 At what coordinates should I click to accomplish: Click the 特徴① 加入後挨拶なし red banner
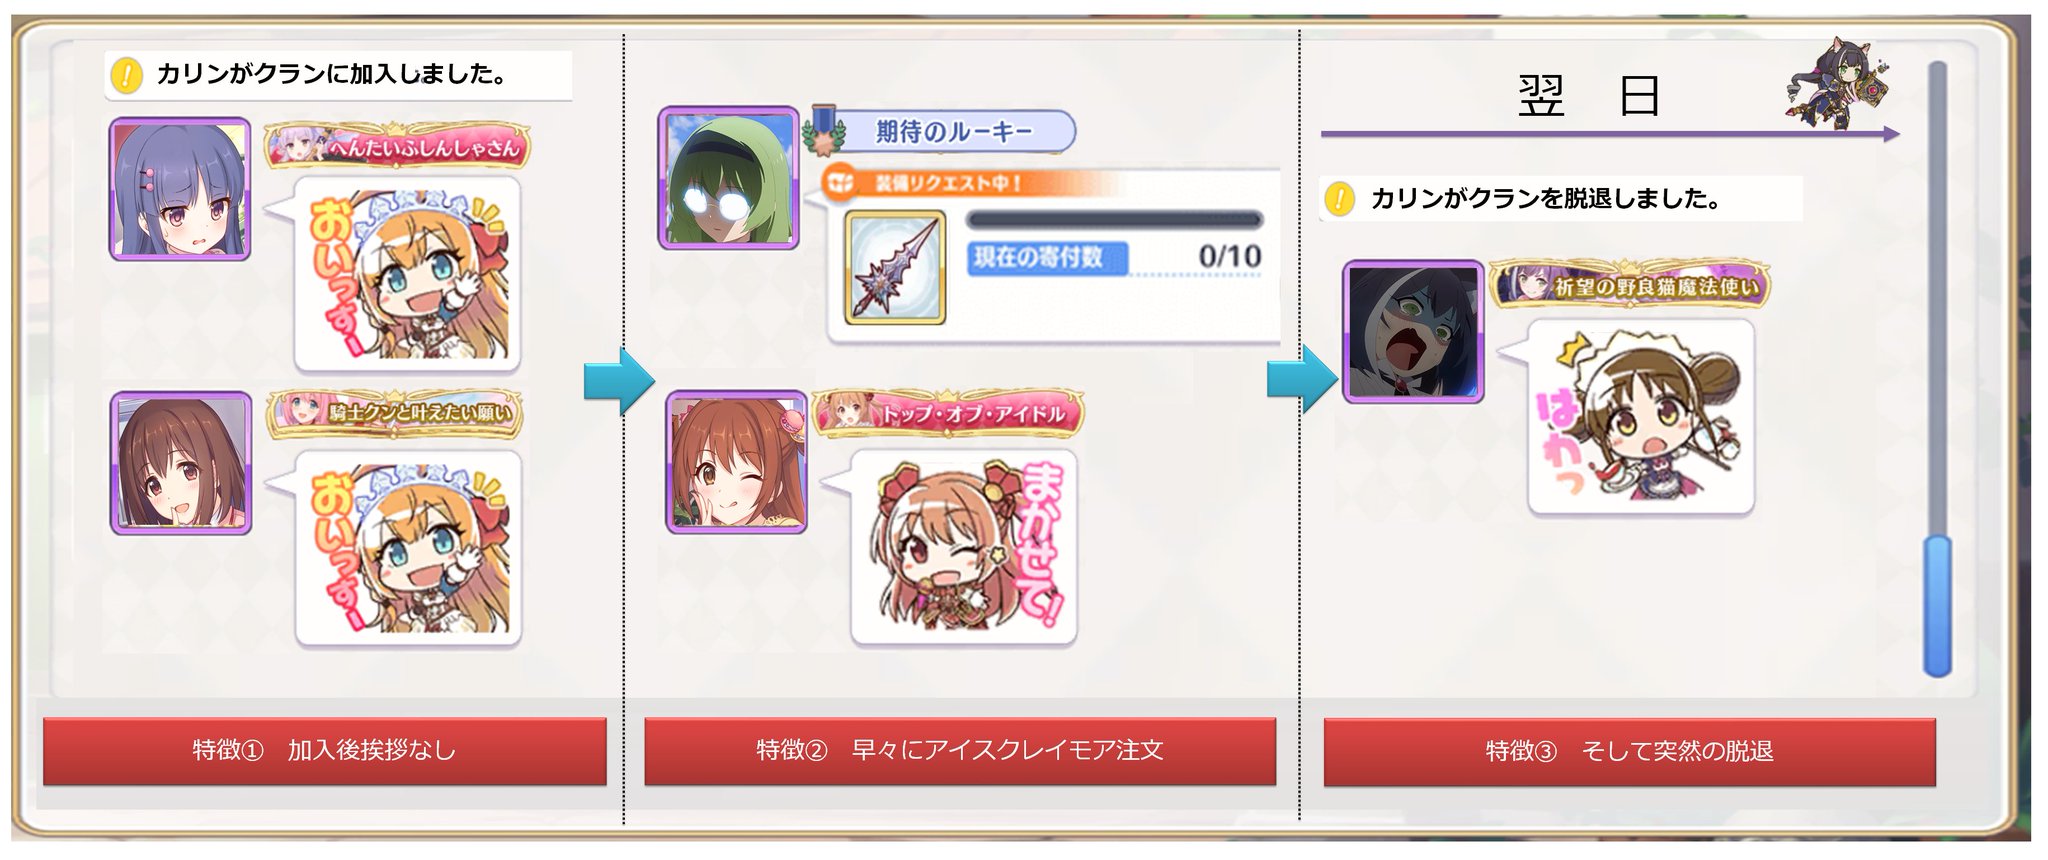coord(325,750)
